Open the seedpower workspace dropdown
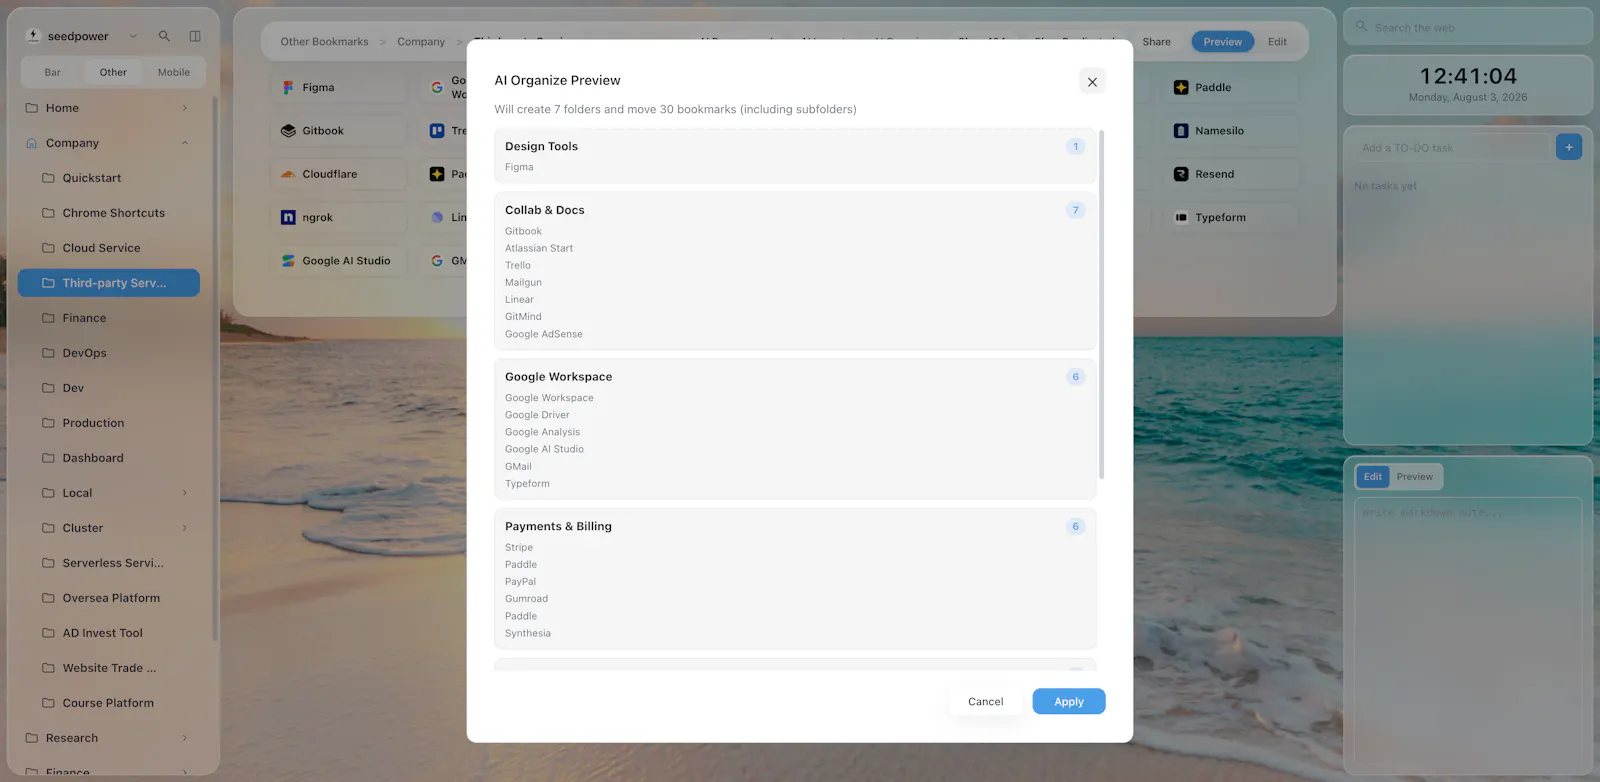The height and width of the screenshot is (782, 1600). (x=133, y=36)
